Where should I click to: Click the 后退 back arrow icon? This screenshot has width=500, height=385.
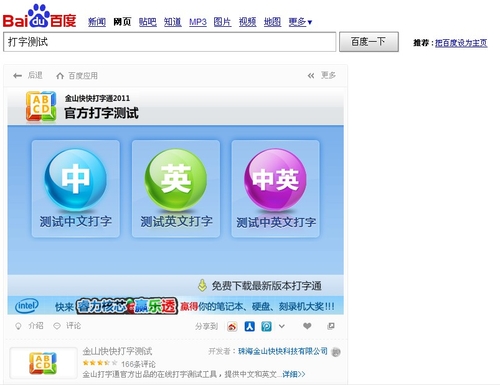click(17, 76)
